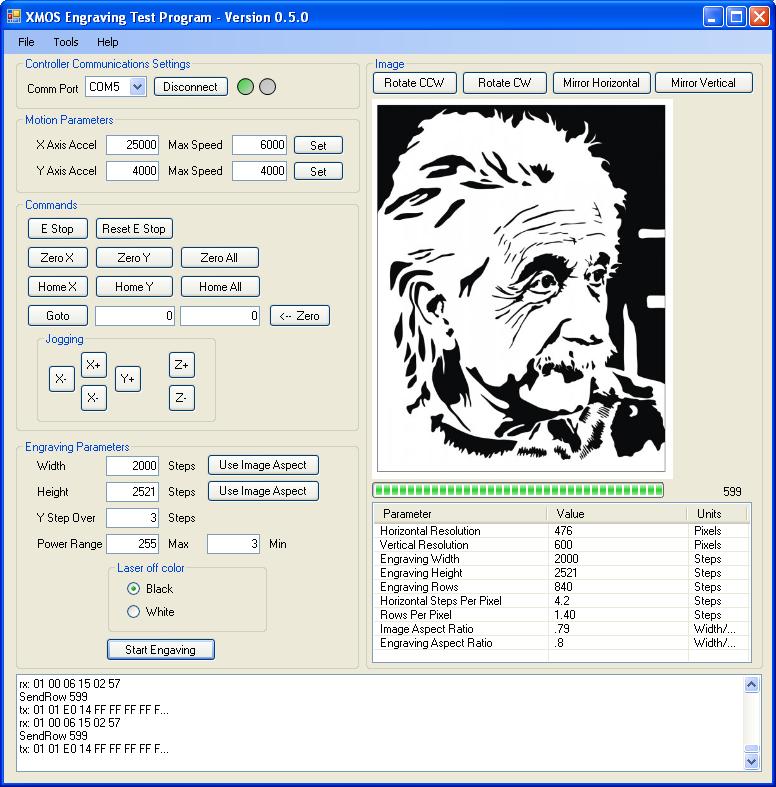Jog down with the Z- button
Viewport: 776px width, 787px height.
(182, 398)
